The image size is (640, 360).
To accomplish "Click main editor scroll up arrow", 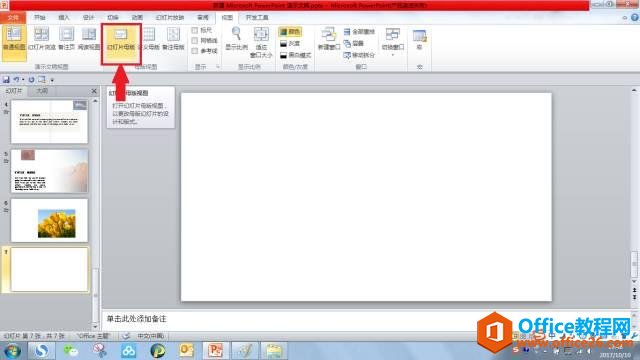I will click(634, 90).
